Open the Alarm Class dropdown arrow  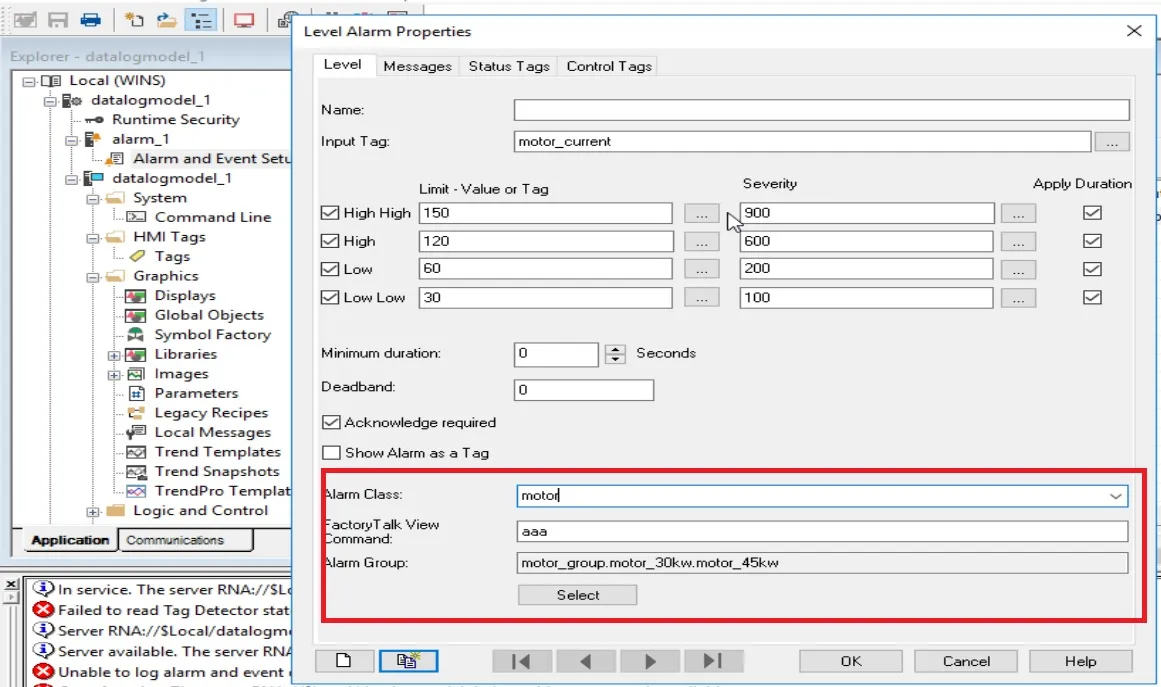tap(1115, 496)
